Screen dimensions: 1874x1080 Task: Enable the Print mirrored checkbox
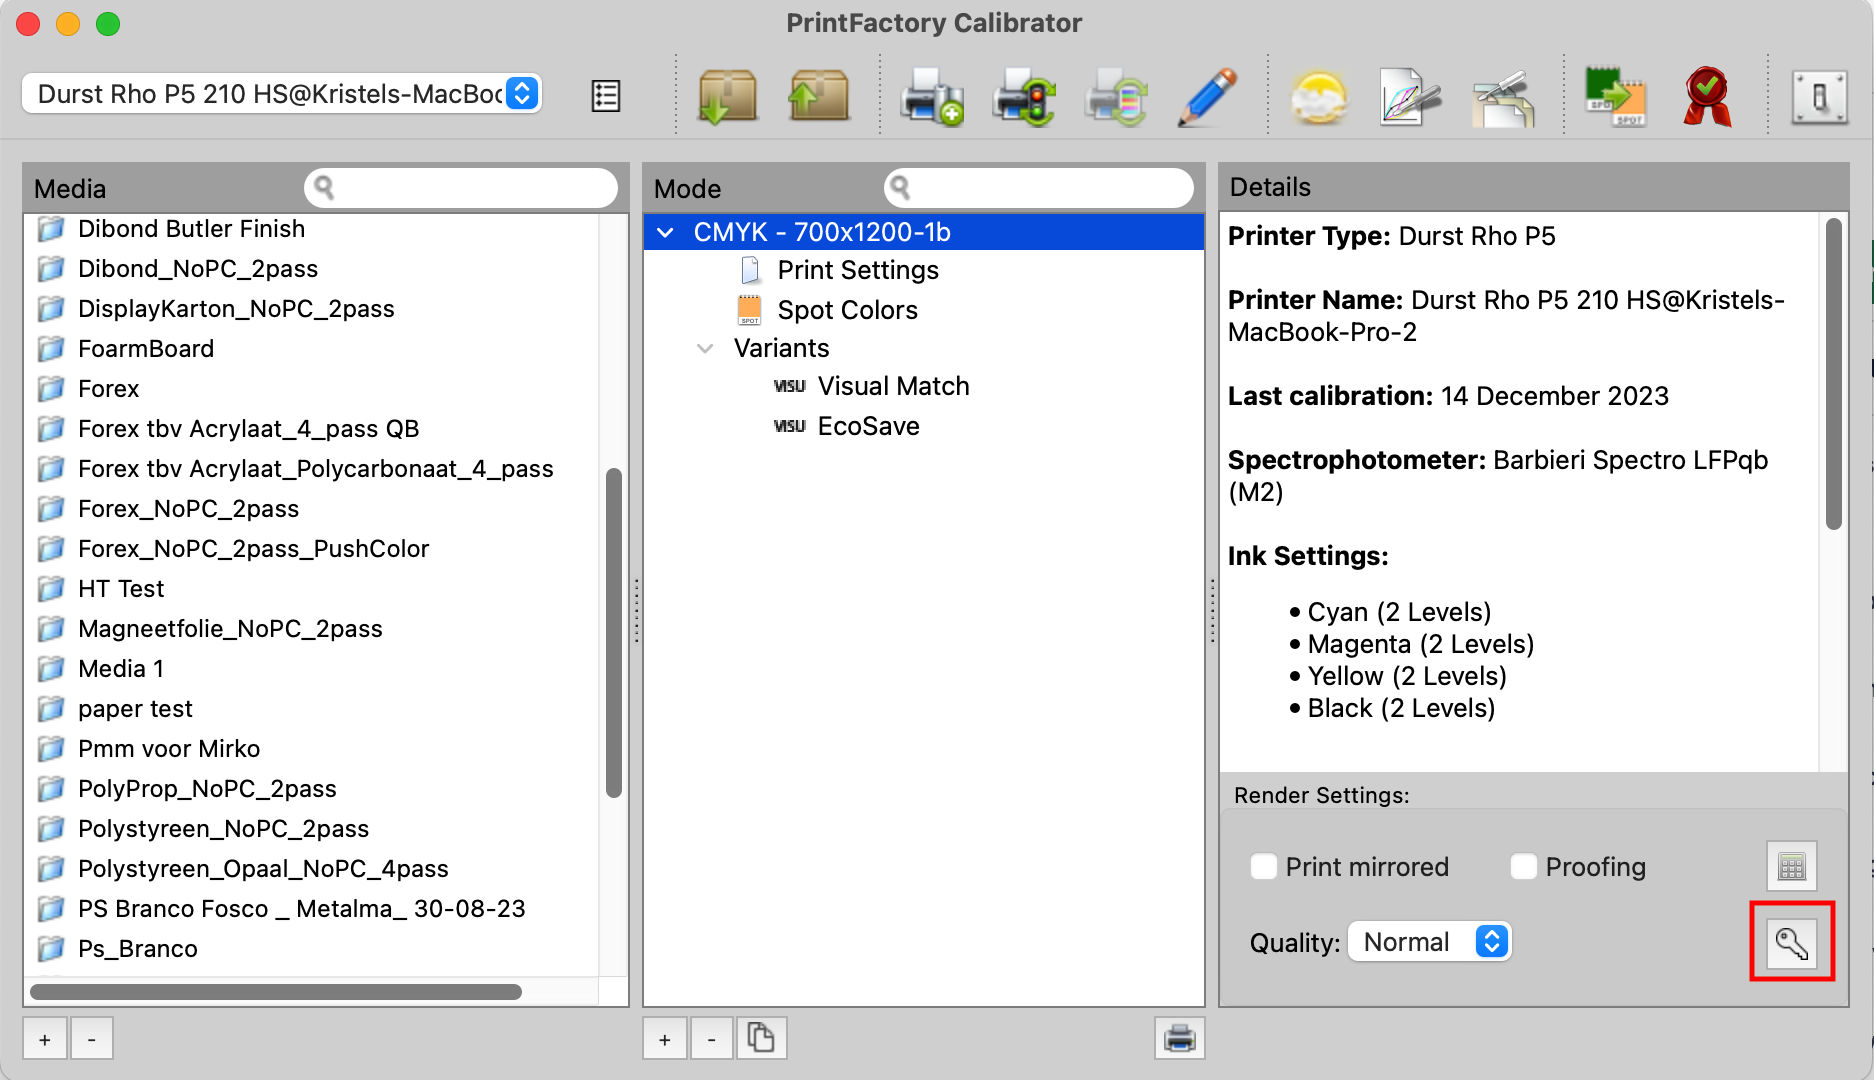click(x=1264, y=866)
